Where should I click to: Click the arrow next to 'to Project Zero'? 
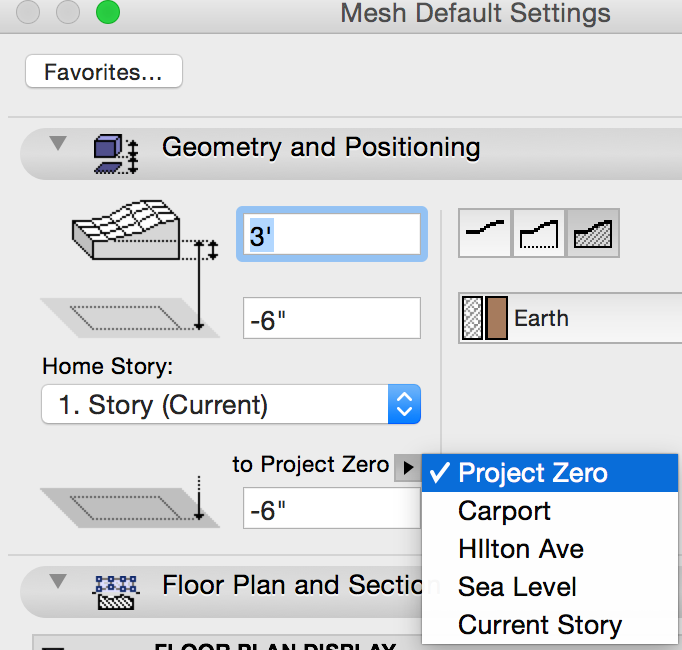point(407,466)
